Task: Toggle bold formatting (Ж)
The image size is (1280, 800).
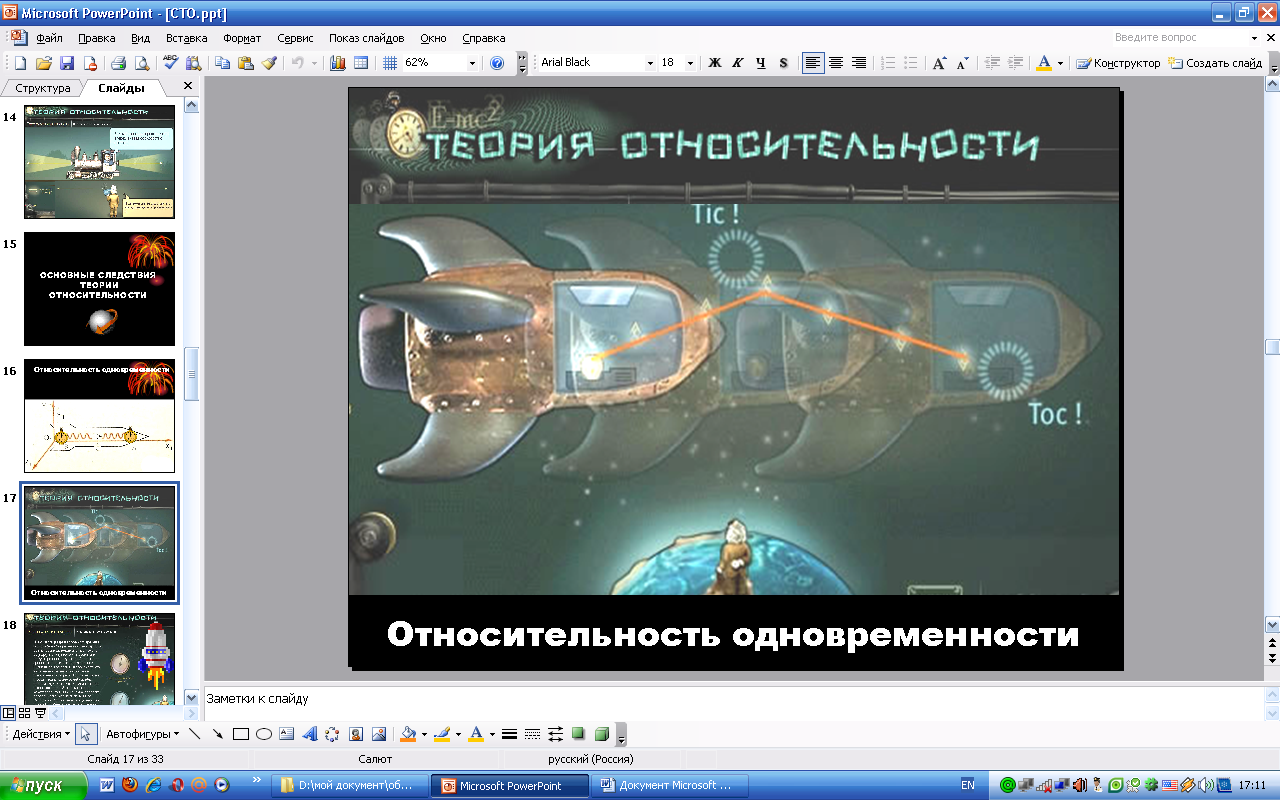Action: pyautogui.click(x=715, y=63)
